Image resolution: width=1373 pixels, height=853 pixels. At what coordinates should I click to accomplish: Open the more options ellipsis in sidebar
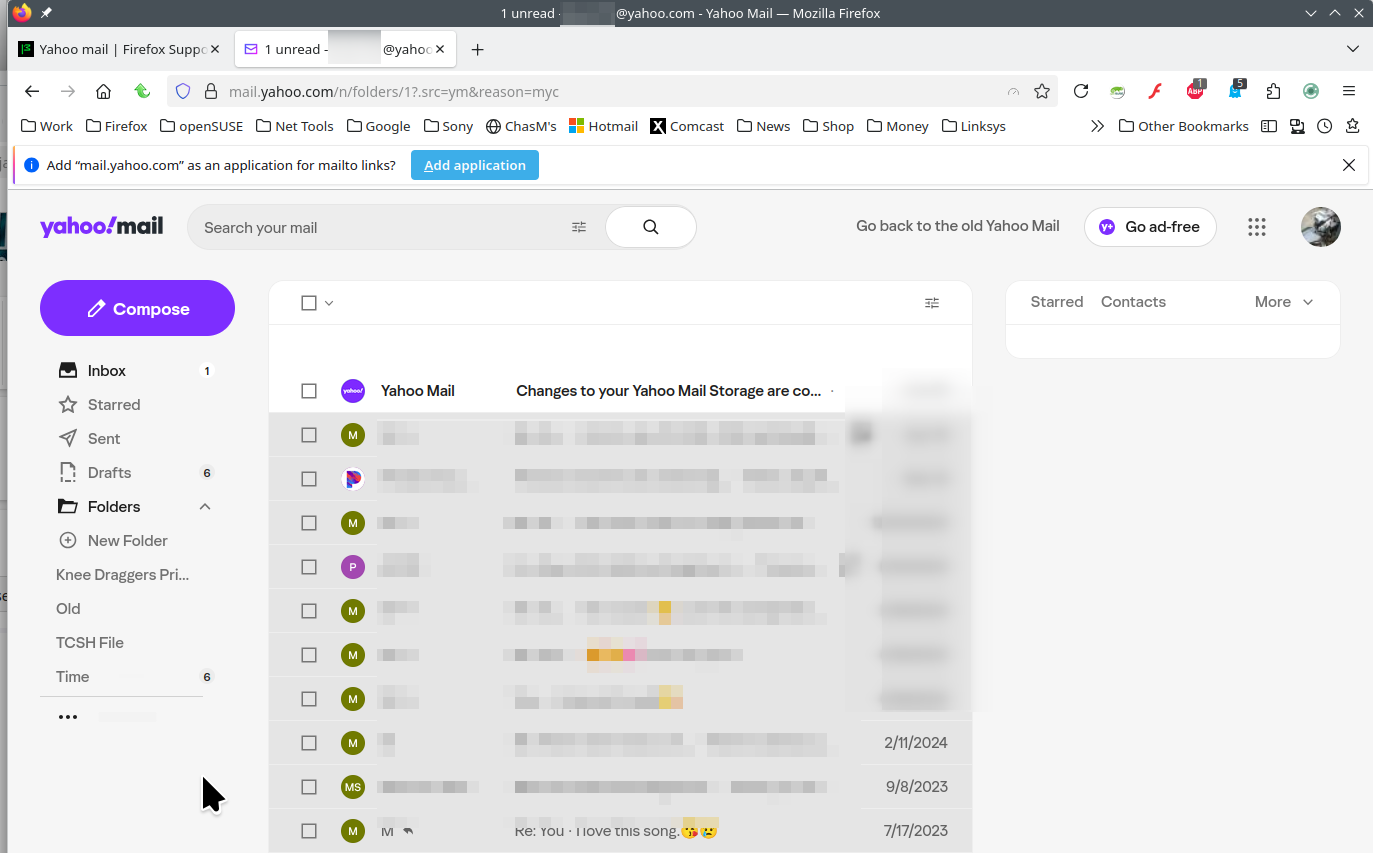click(68, 717)
